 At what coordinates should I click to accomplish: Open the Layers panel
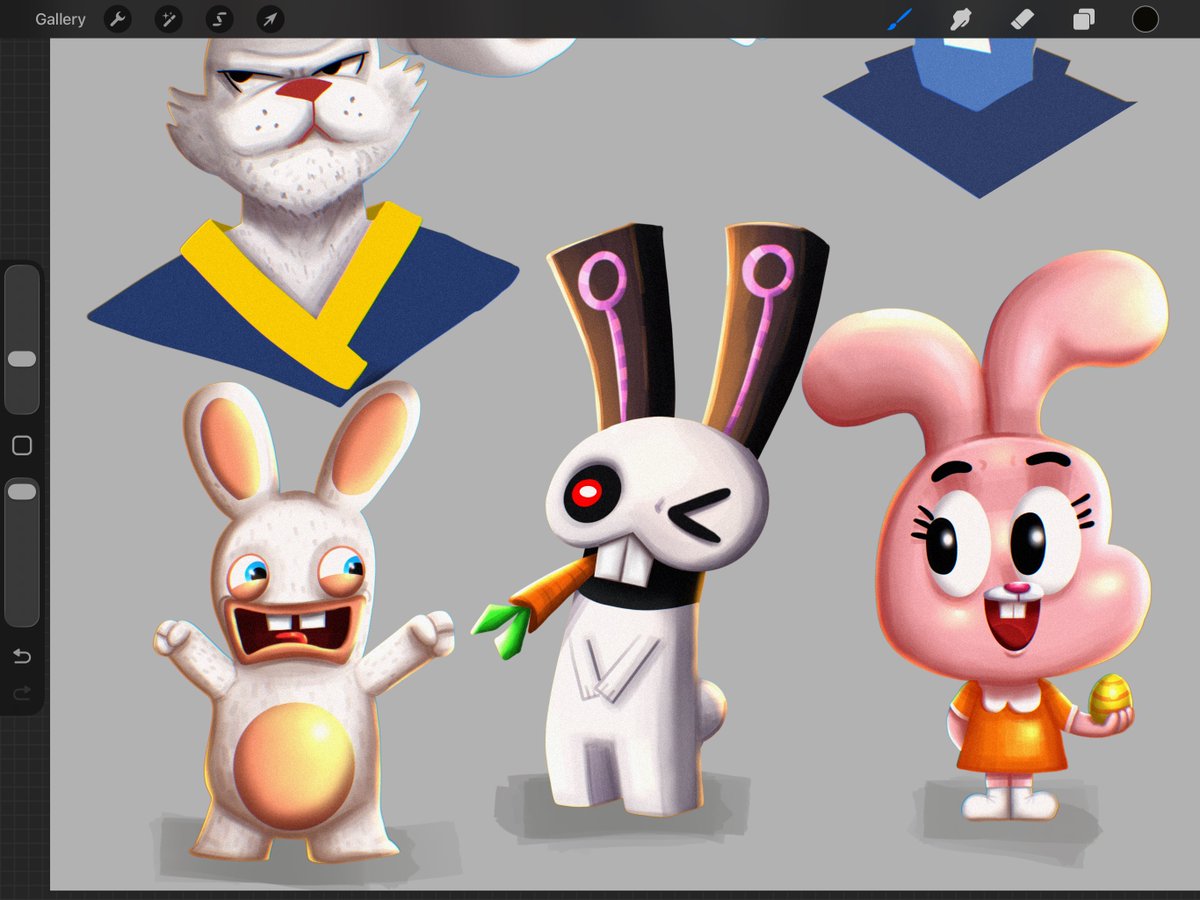1084,19
